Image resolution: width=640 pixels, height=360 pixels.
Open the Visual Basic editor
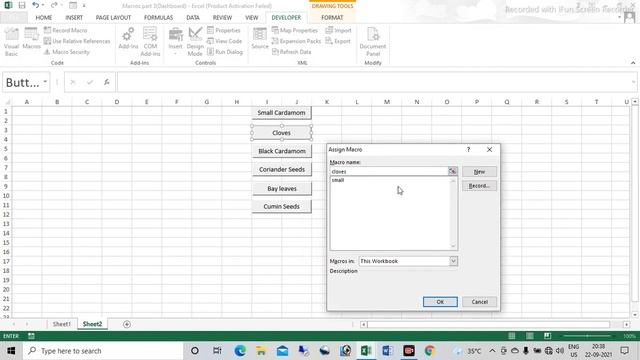(x=11, y=42)
